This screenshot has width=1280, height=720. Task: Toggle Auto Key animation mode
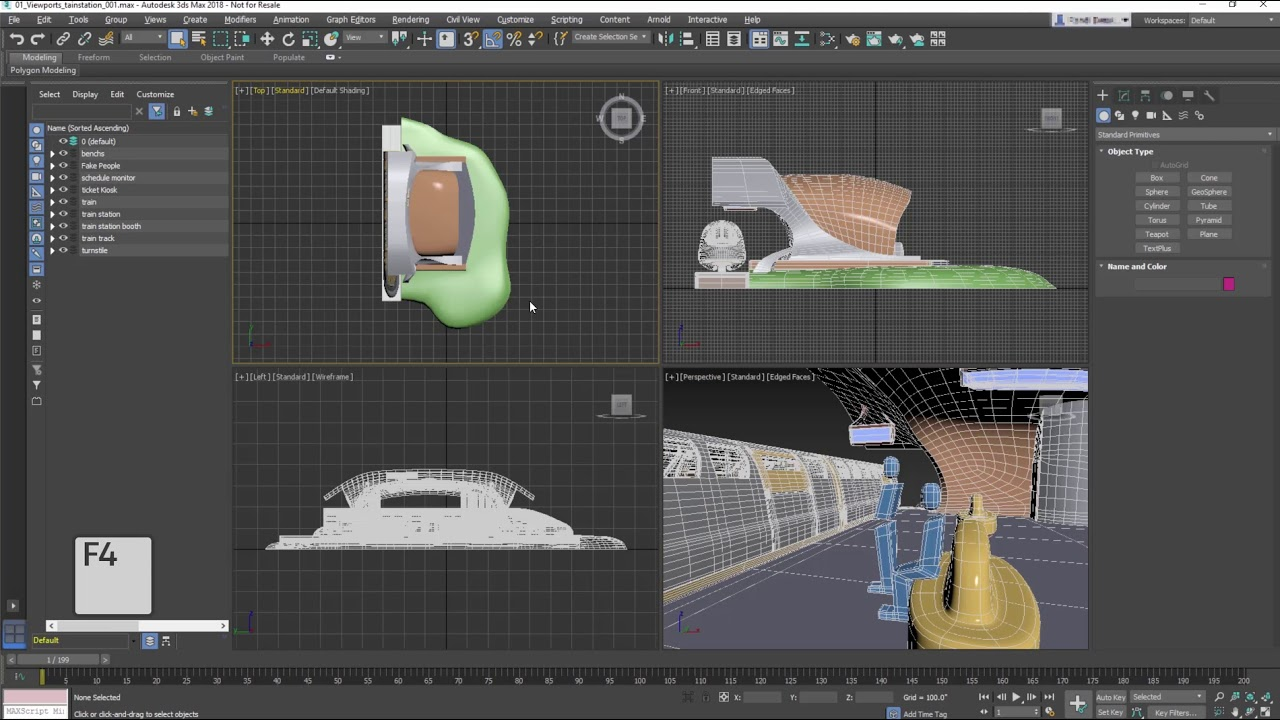1110,697
